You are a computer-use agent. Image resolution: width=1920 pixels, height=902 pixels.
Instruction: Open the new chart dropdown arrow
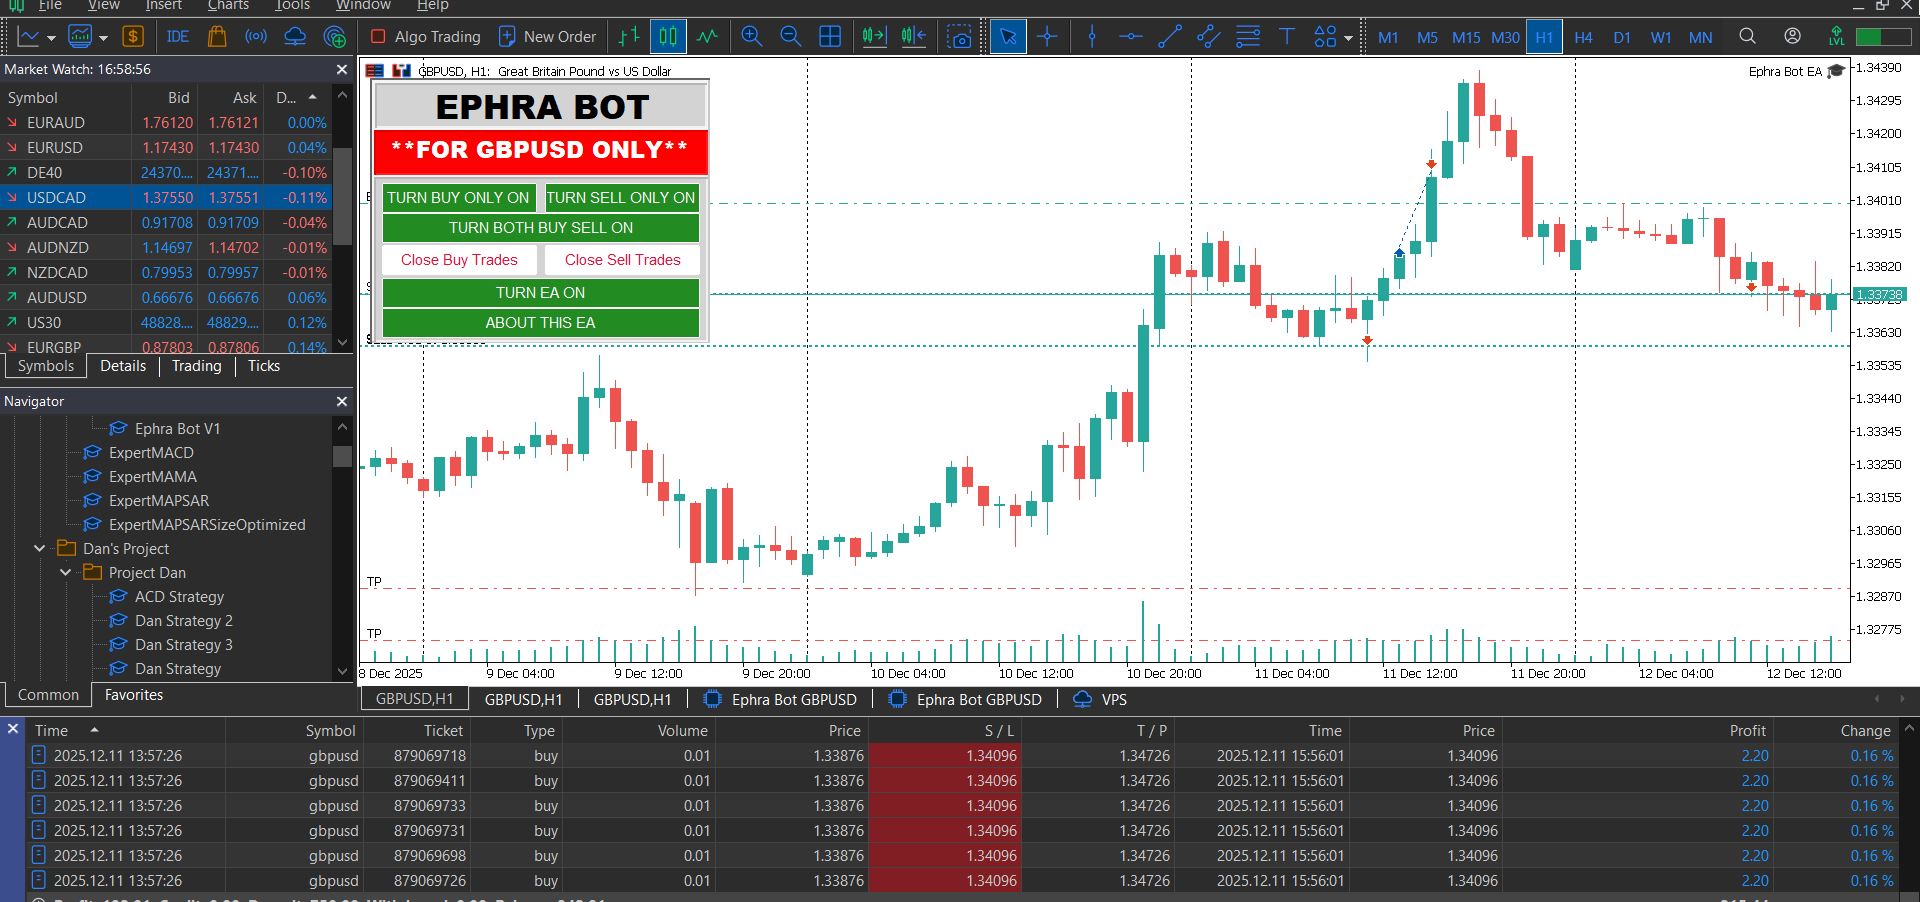click(x=51, y=38)
